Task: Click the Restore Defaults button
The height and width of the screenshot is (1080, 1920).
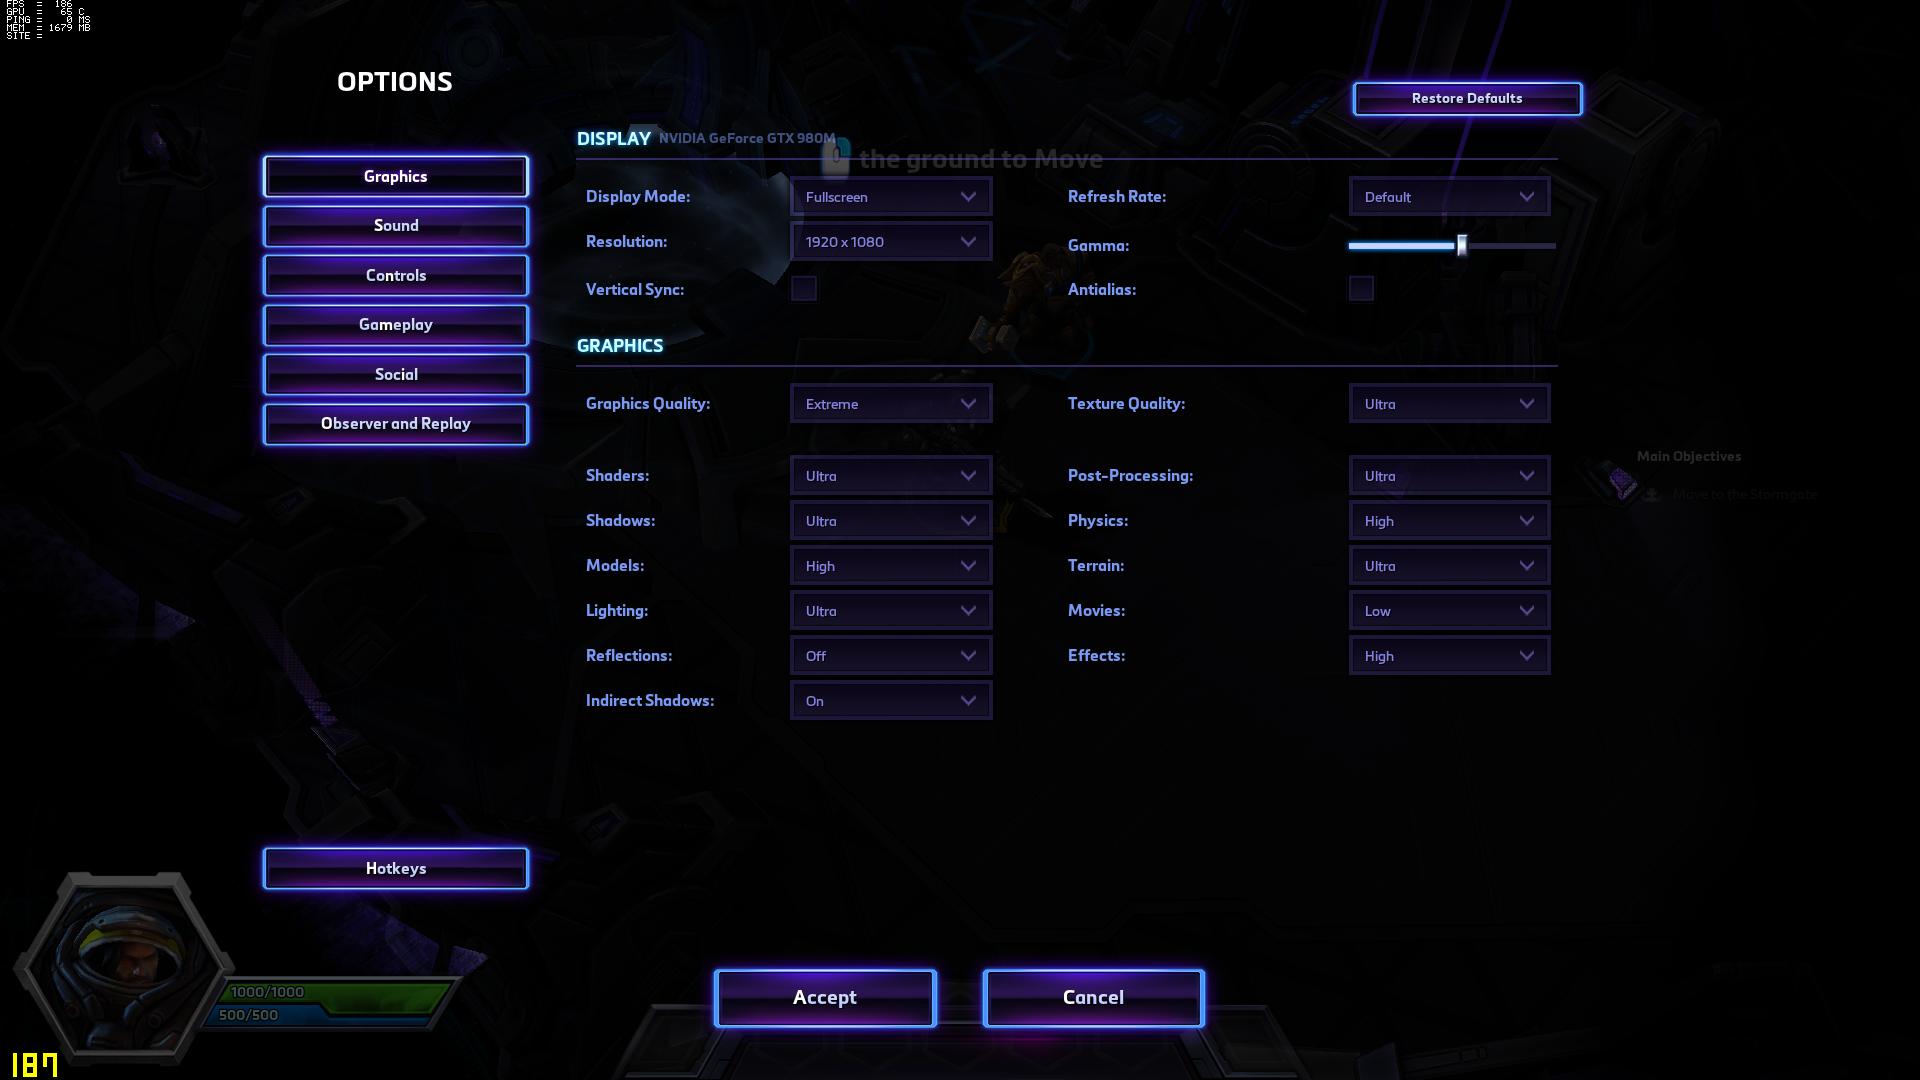Action: (1468, 98)
